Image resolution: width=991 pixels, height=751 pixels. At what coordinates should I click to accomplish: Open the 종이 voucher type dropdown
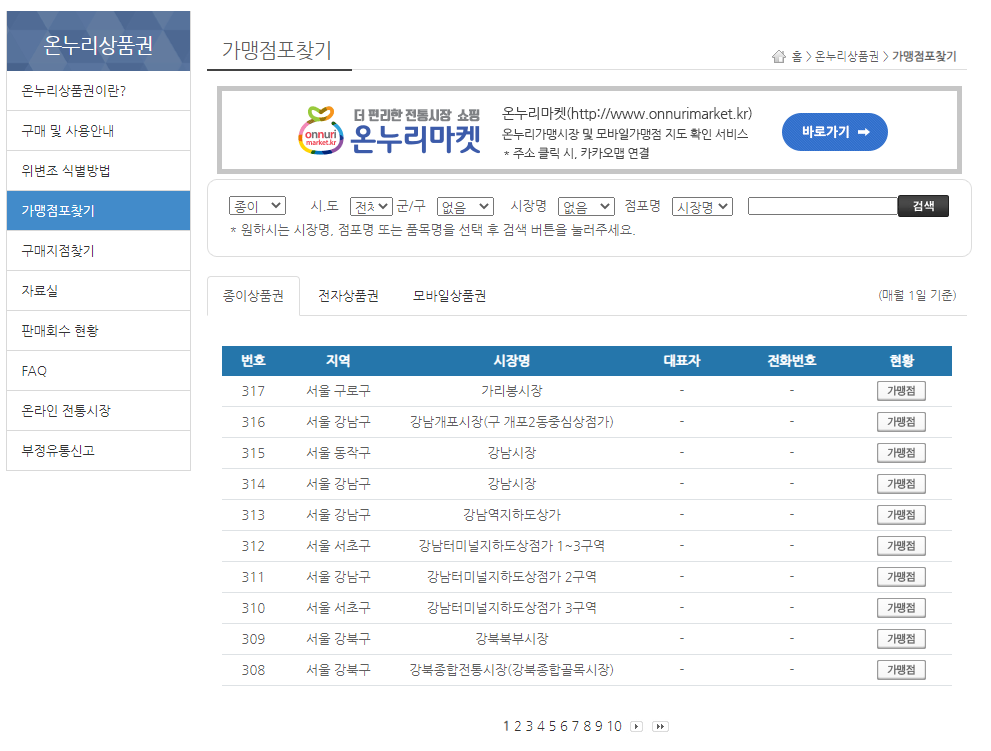click(x=257, y=206)
